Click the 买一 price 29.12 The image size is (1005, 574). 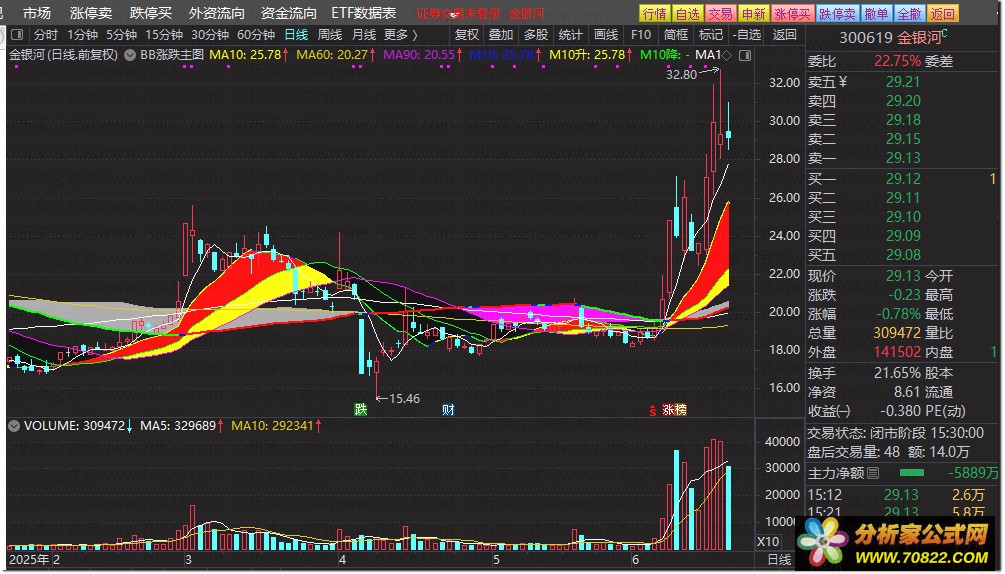[903, 179]
